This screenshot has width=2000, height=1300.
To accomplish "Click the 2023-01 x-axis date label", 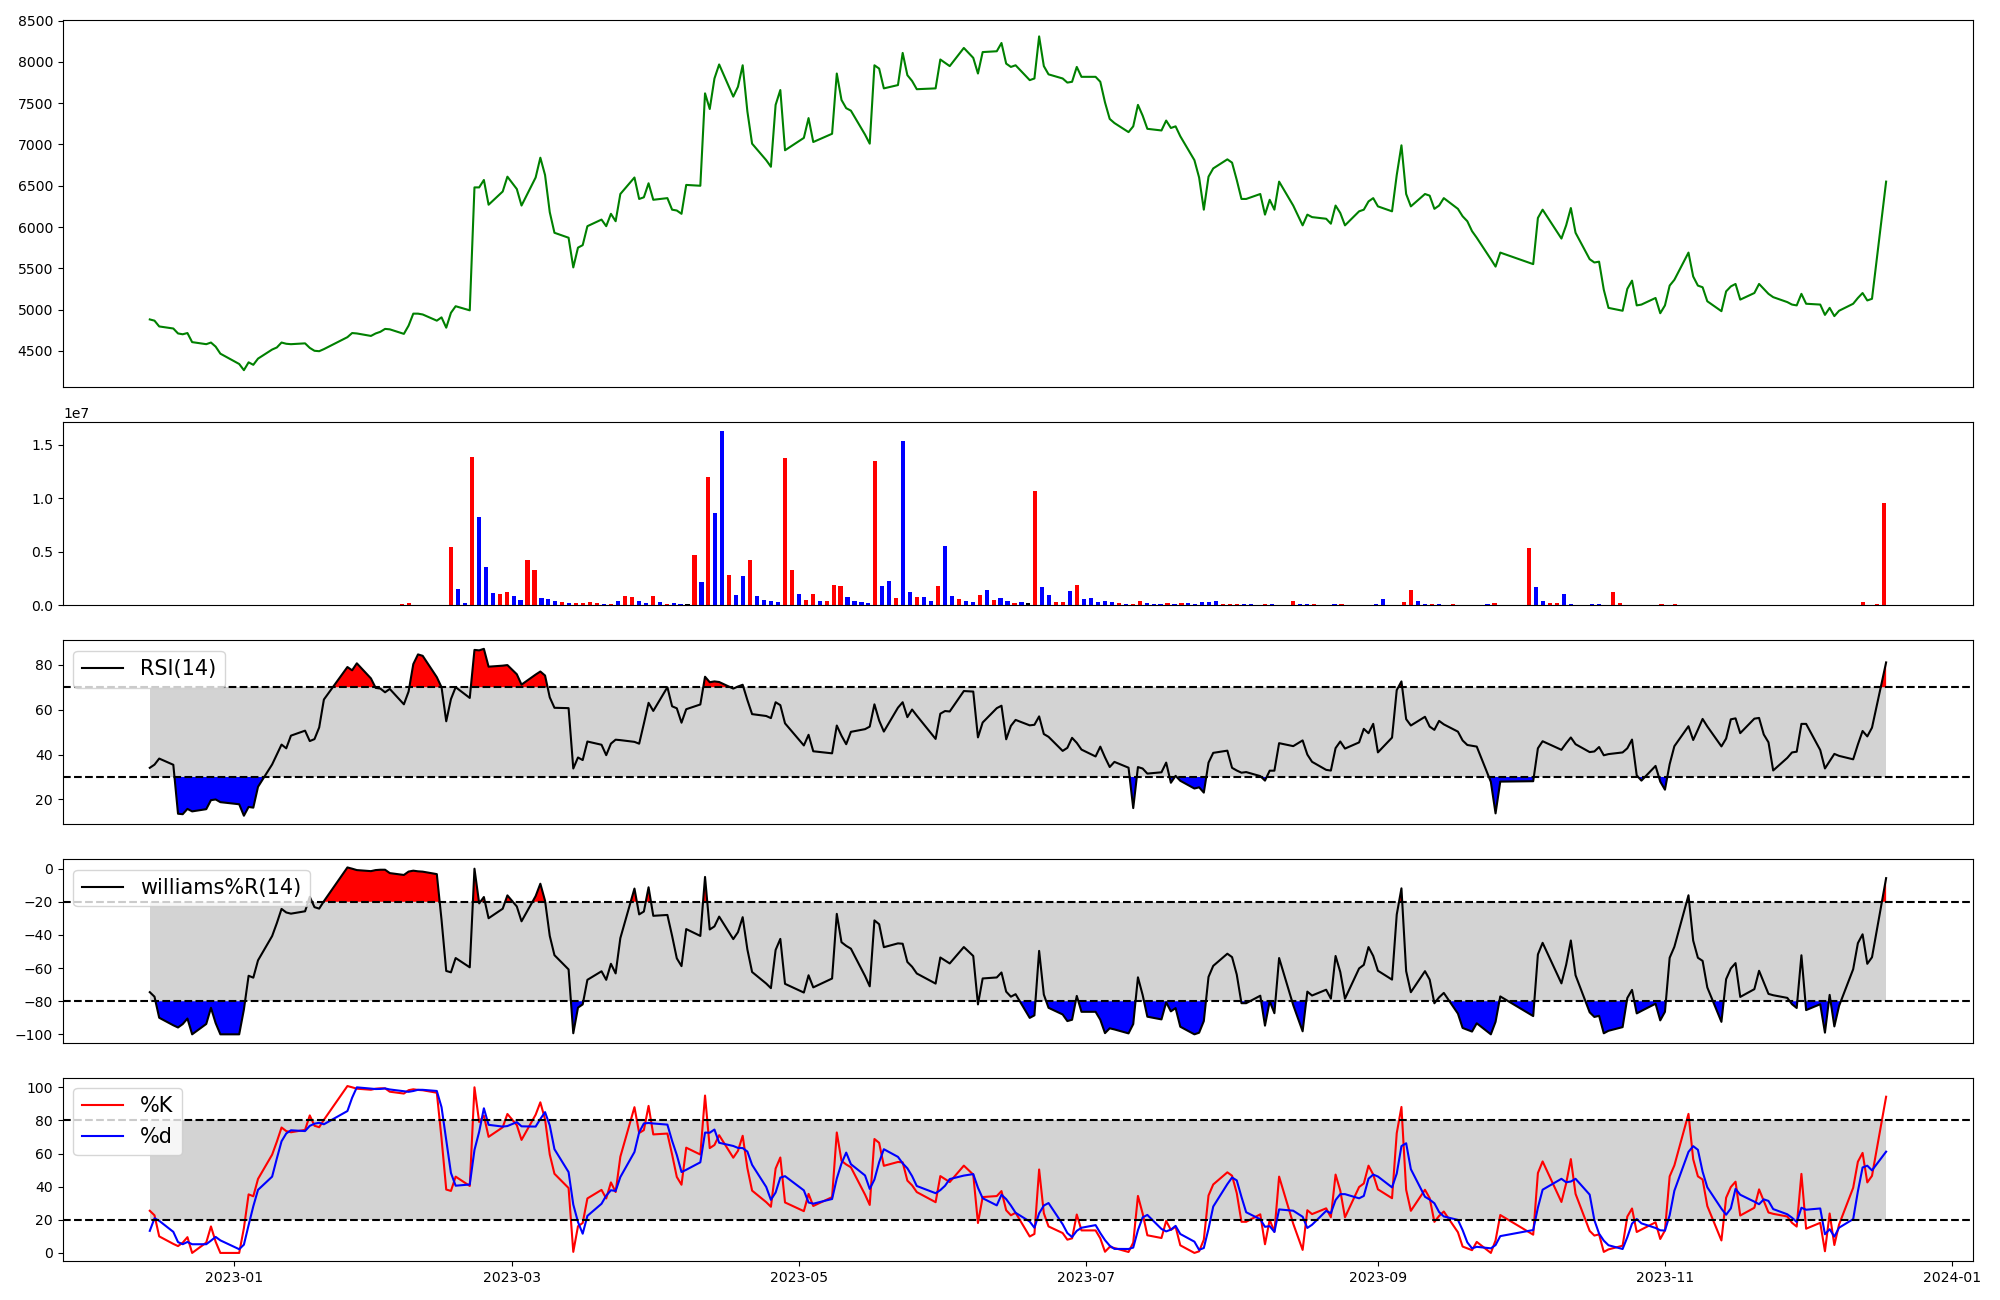I will coord(234,1277).
